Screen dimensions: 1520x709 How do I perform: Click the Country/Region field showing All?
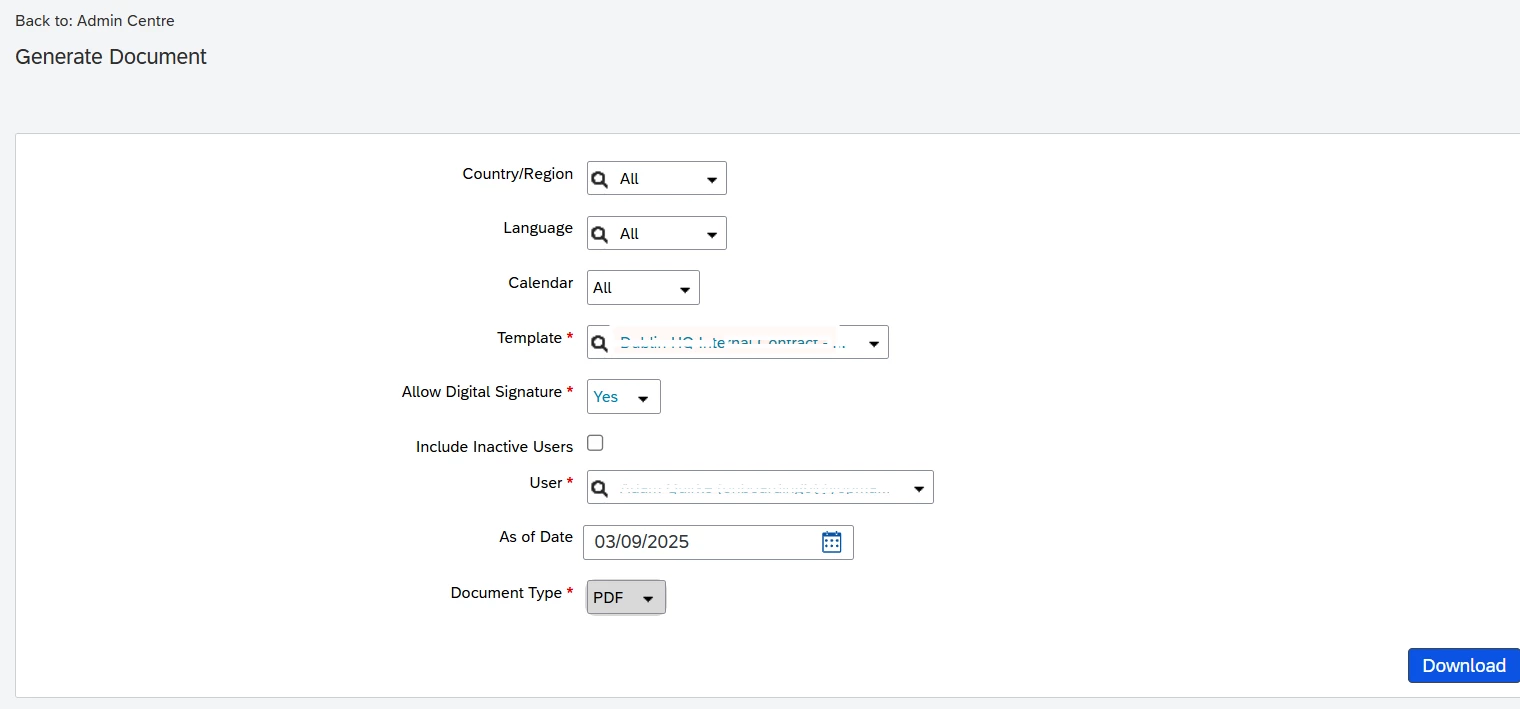(x=657, y=179)
